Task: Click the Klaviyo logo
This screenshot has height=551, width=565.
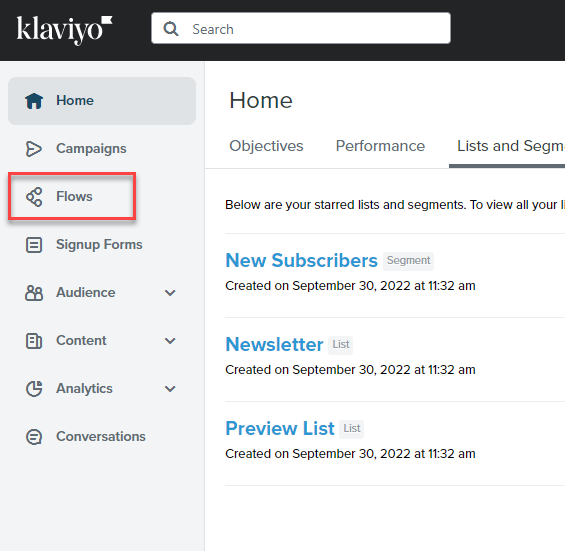Action: (x=64, y=30)
